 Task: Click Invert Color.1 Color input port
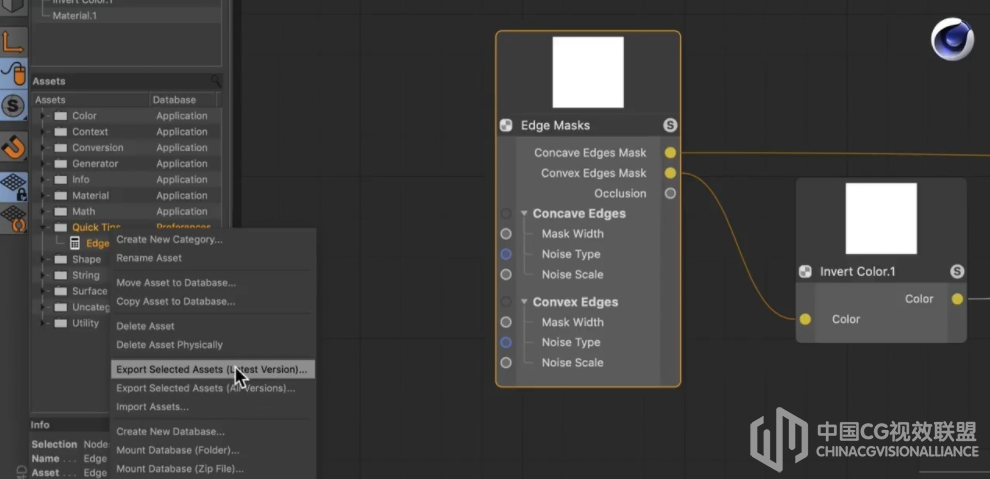tap(805, 319)
